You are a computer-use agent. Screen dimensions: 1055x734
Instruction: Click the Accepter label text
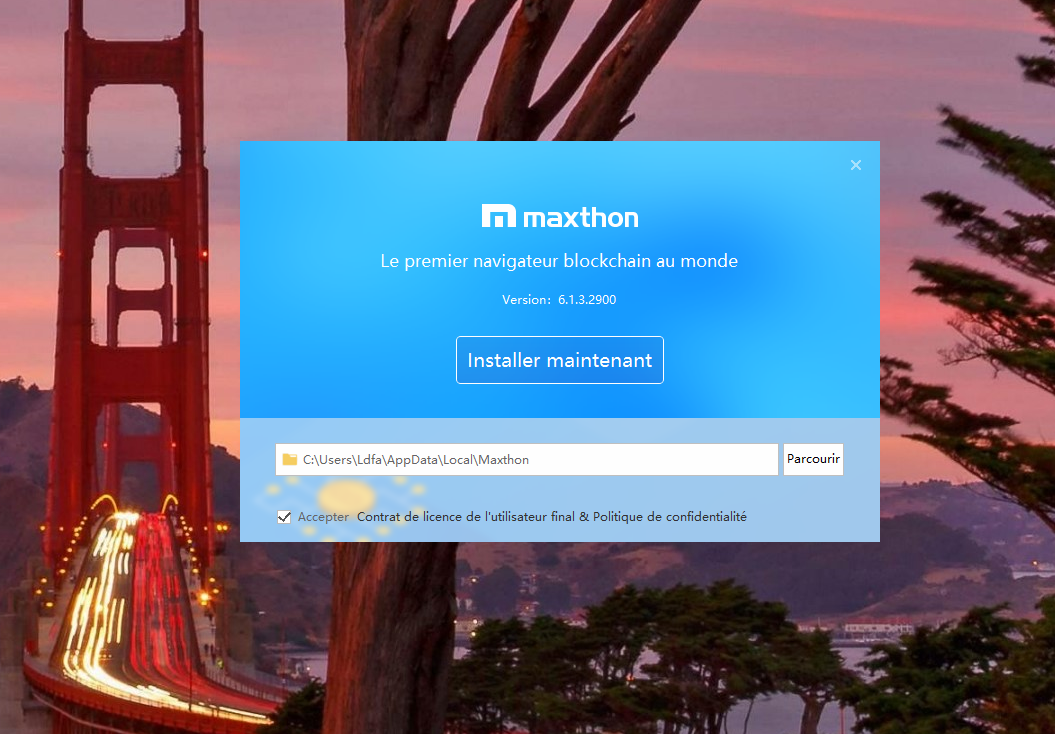pos(324,517)
